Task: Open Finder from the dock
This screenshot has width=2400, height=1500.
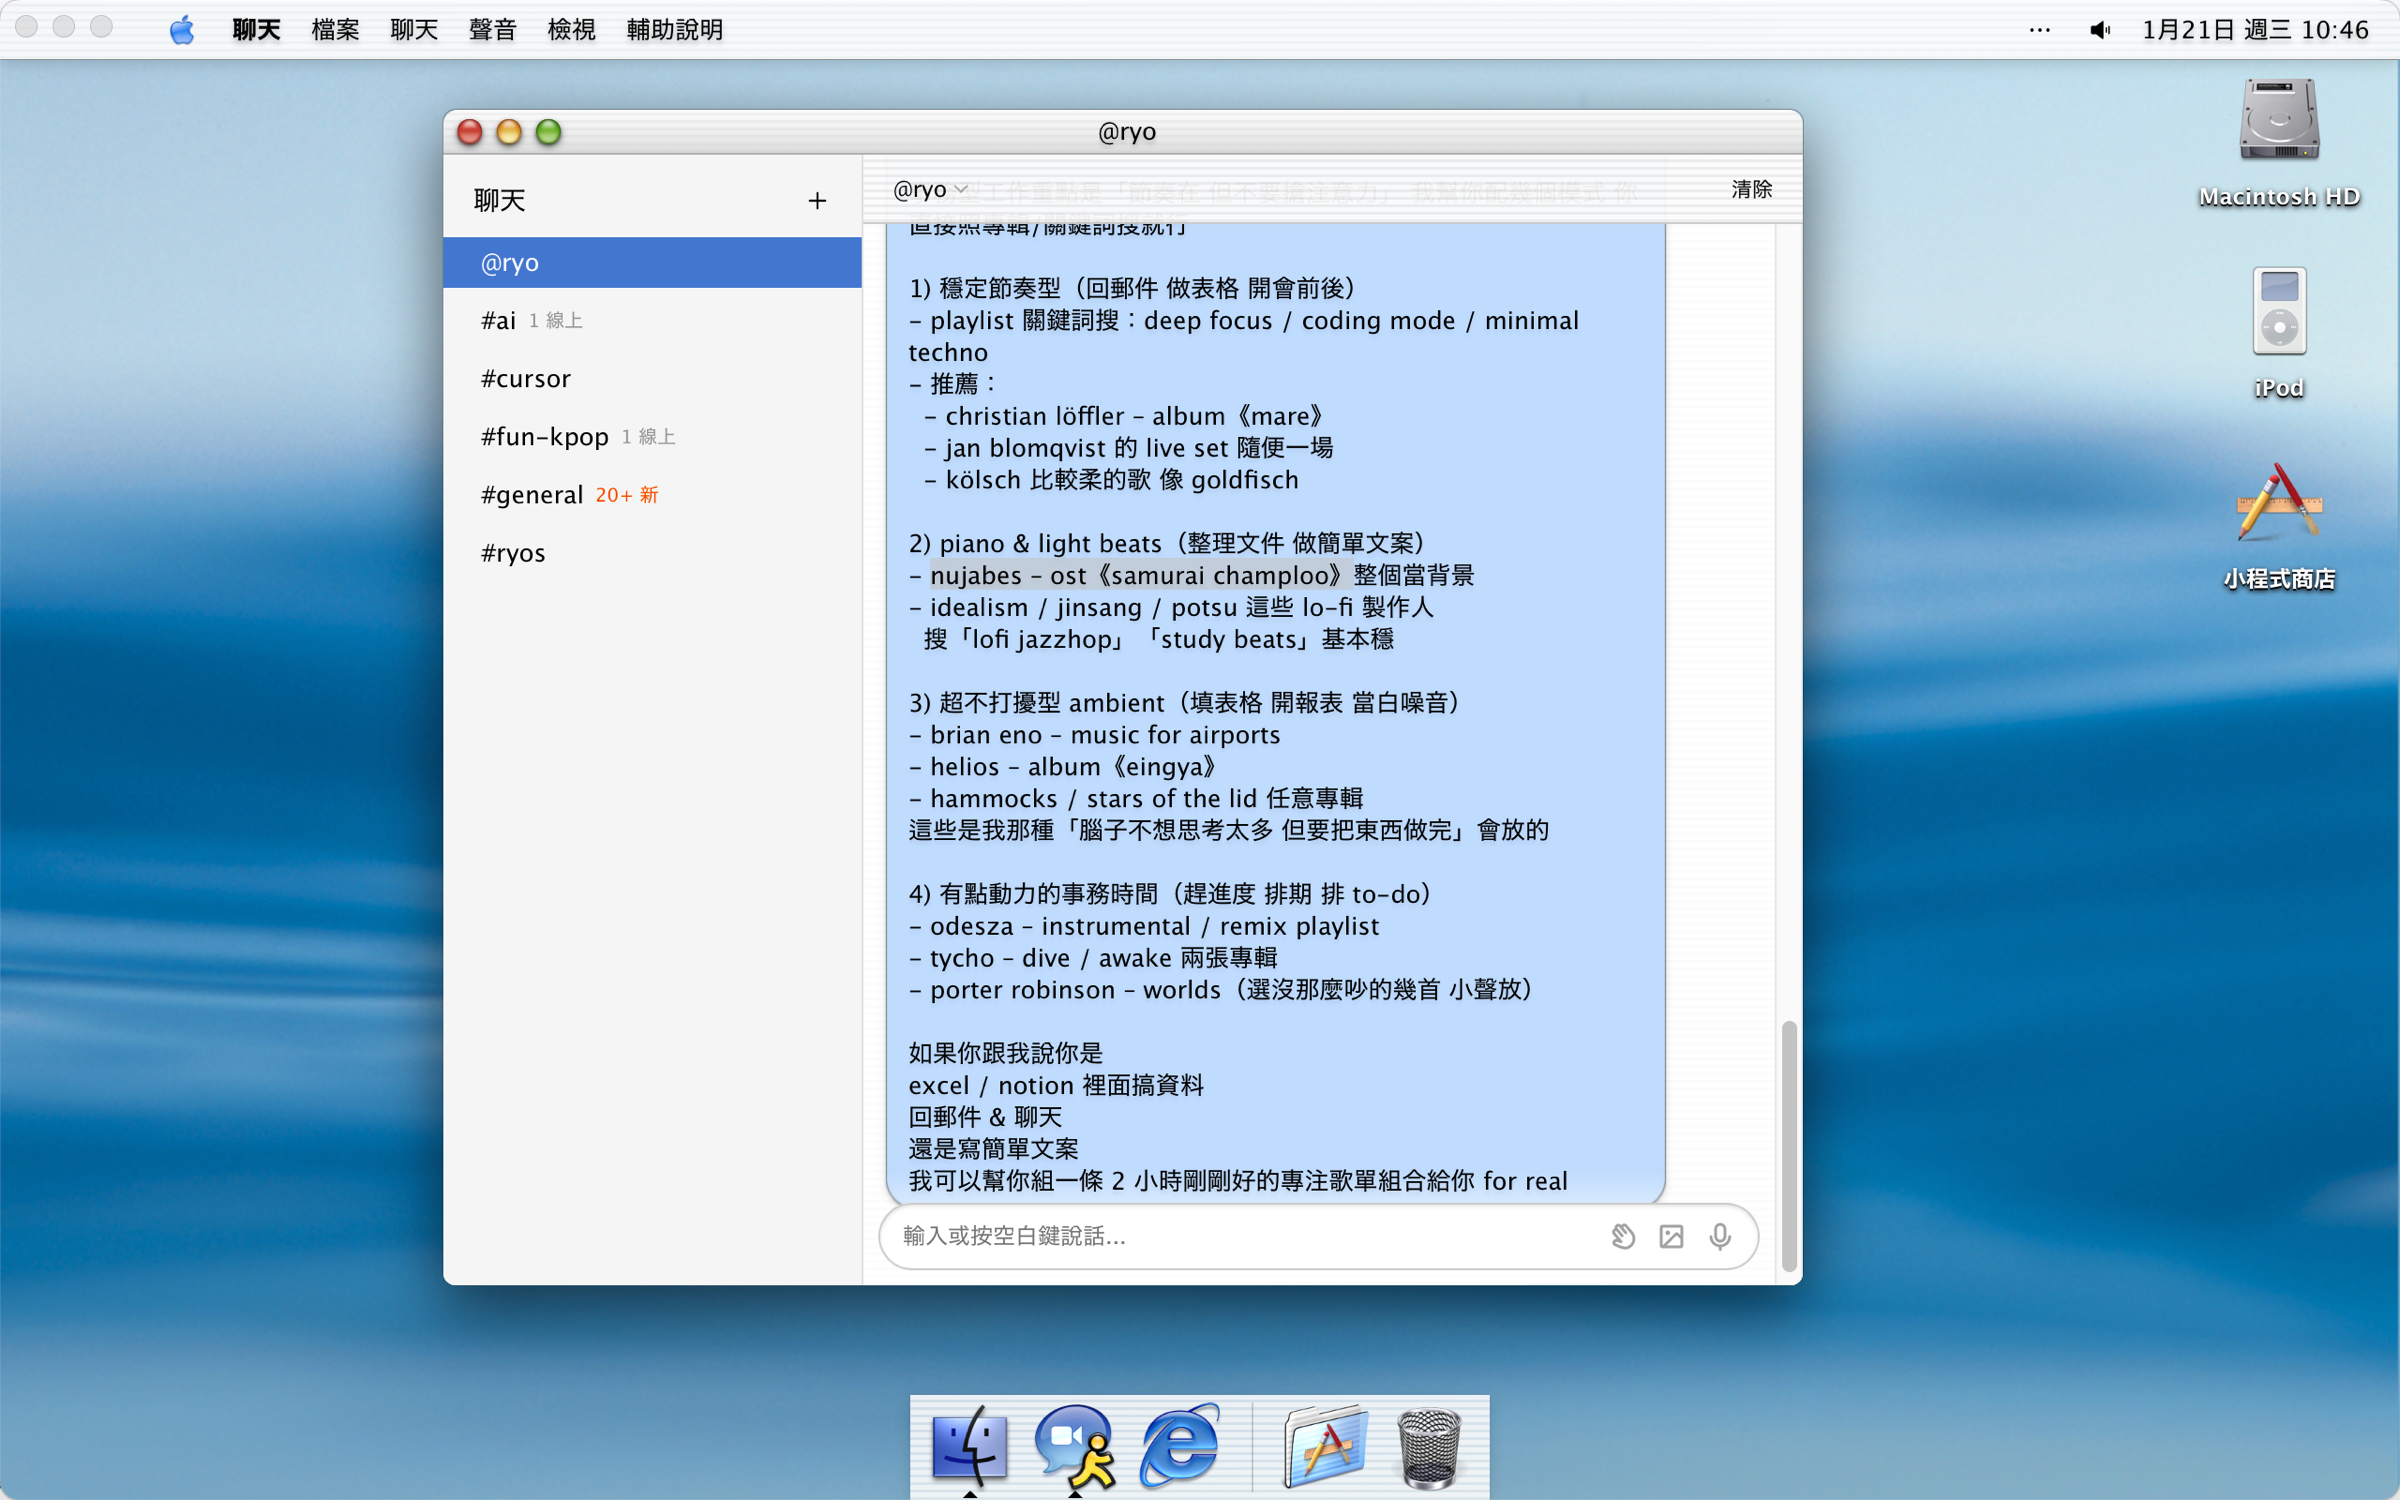Action: pos(969,1446)
